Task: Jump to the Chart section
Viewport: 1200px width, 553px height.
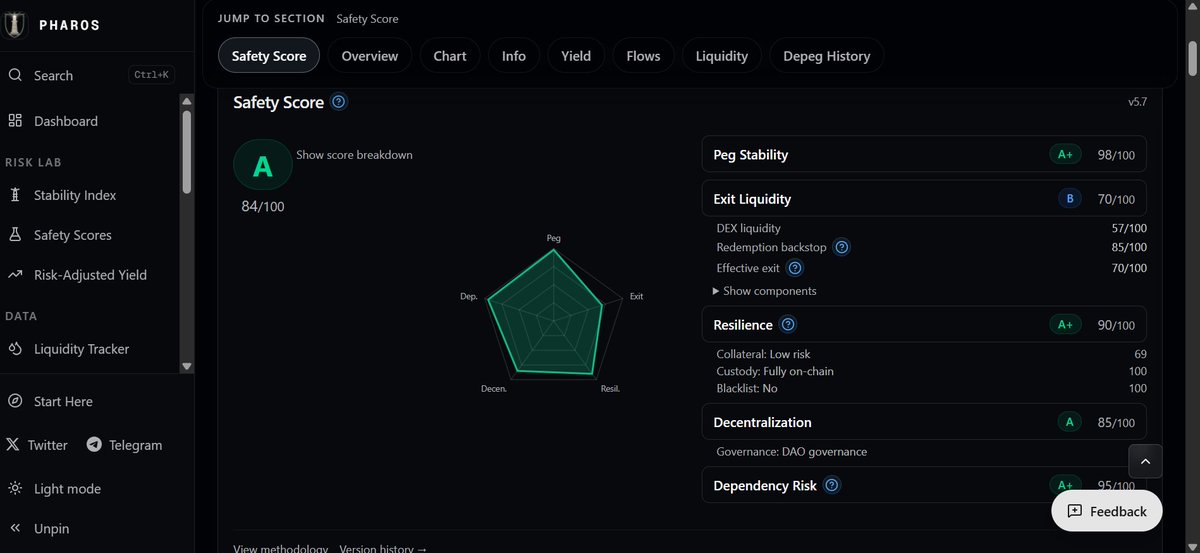Action: [x=450, y=56]
